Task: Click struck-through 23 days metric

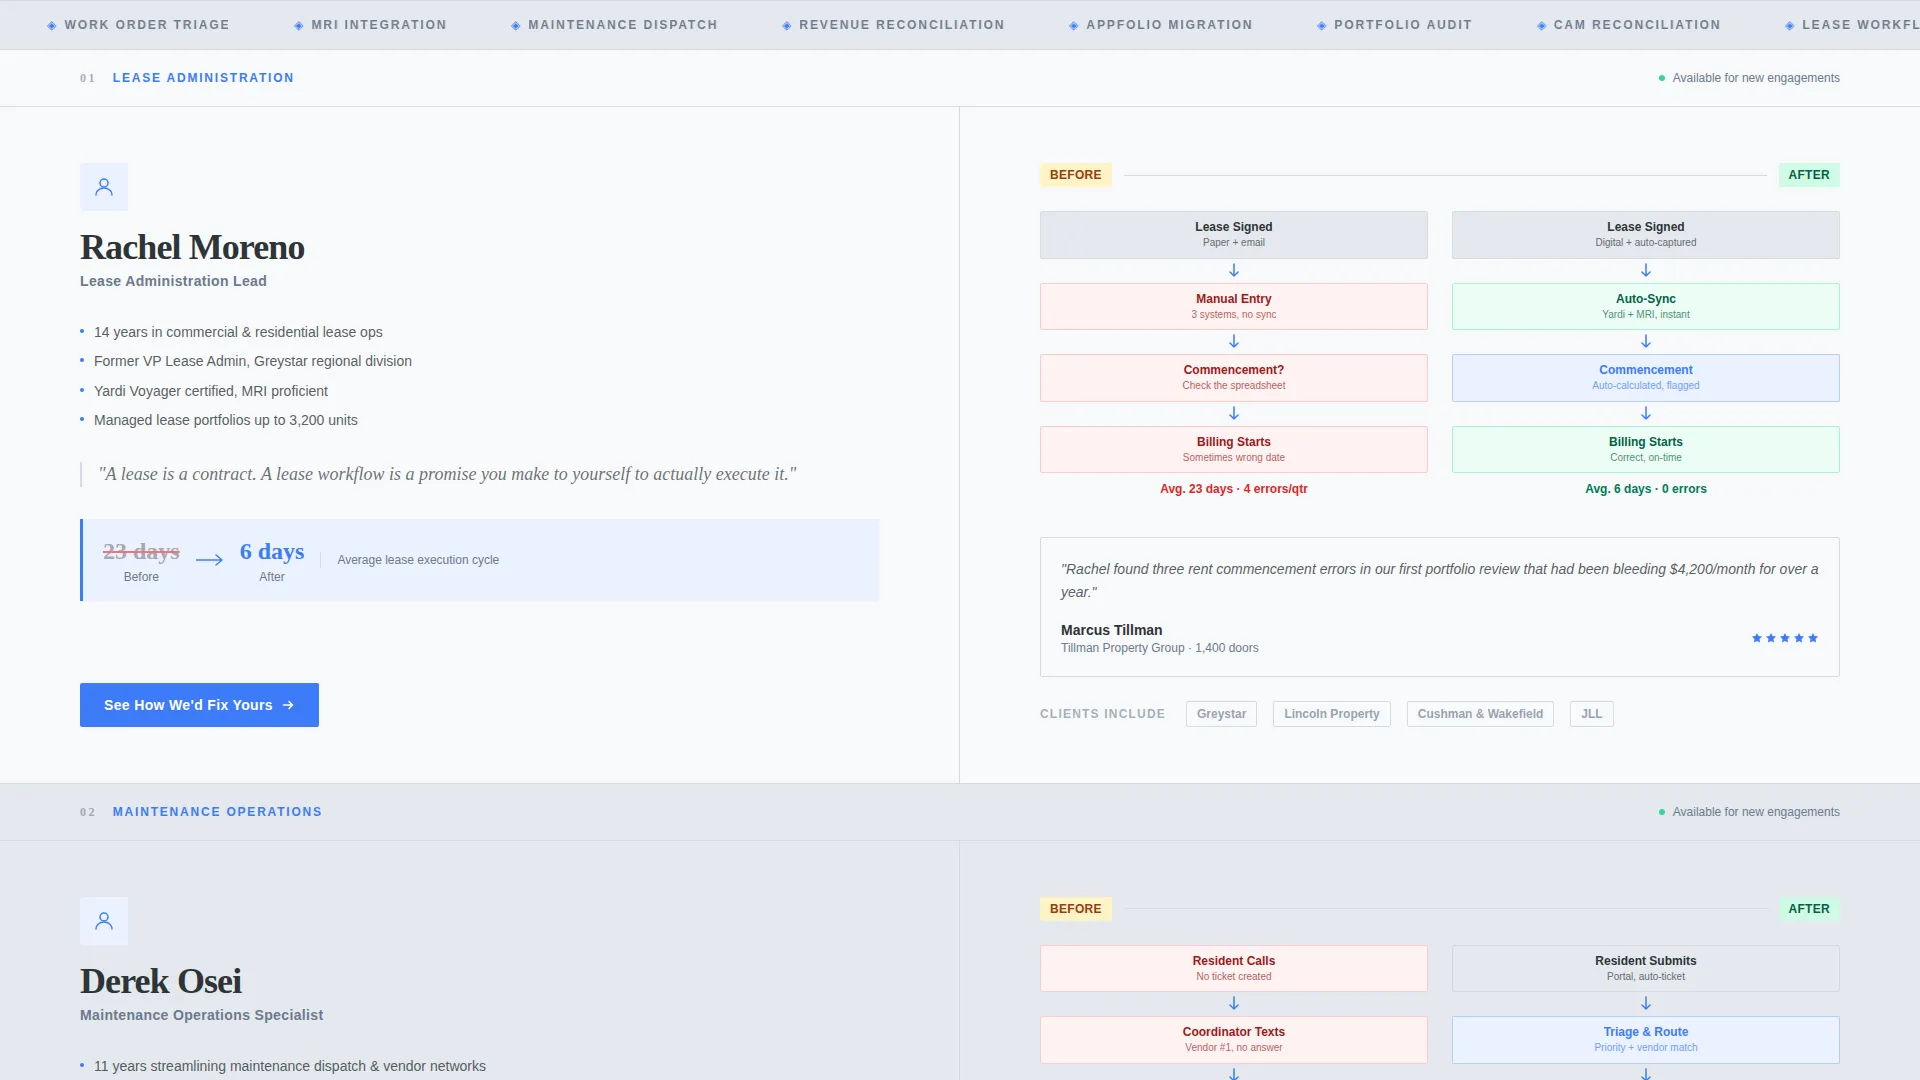Action: [141, 551]
